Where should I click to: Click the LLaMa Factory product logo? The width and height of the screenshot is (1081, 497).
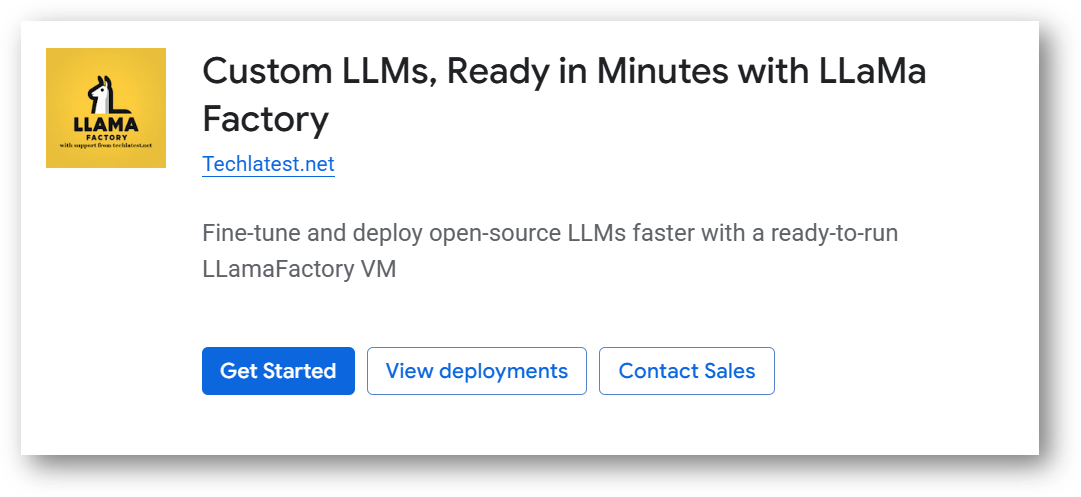tap(106, 107)
